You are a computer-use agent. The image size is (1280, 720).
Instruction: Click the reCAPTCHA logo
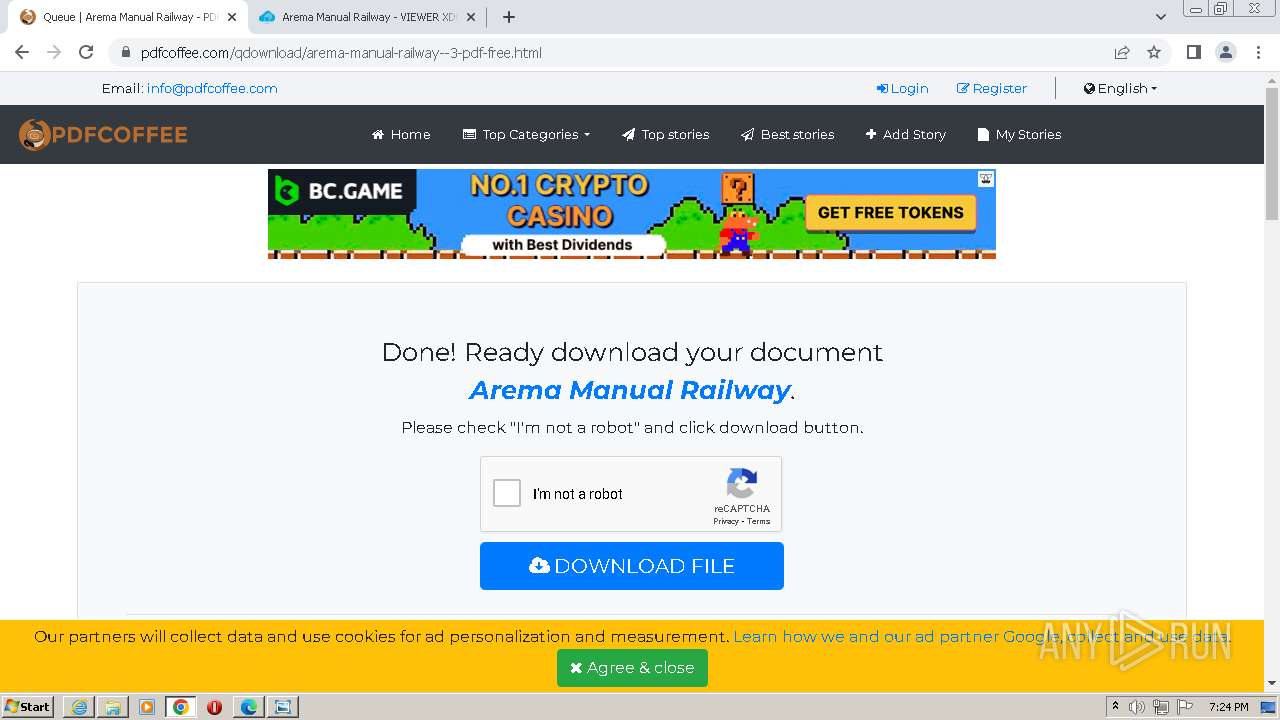click(x=742, y=484)
